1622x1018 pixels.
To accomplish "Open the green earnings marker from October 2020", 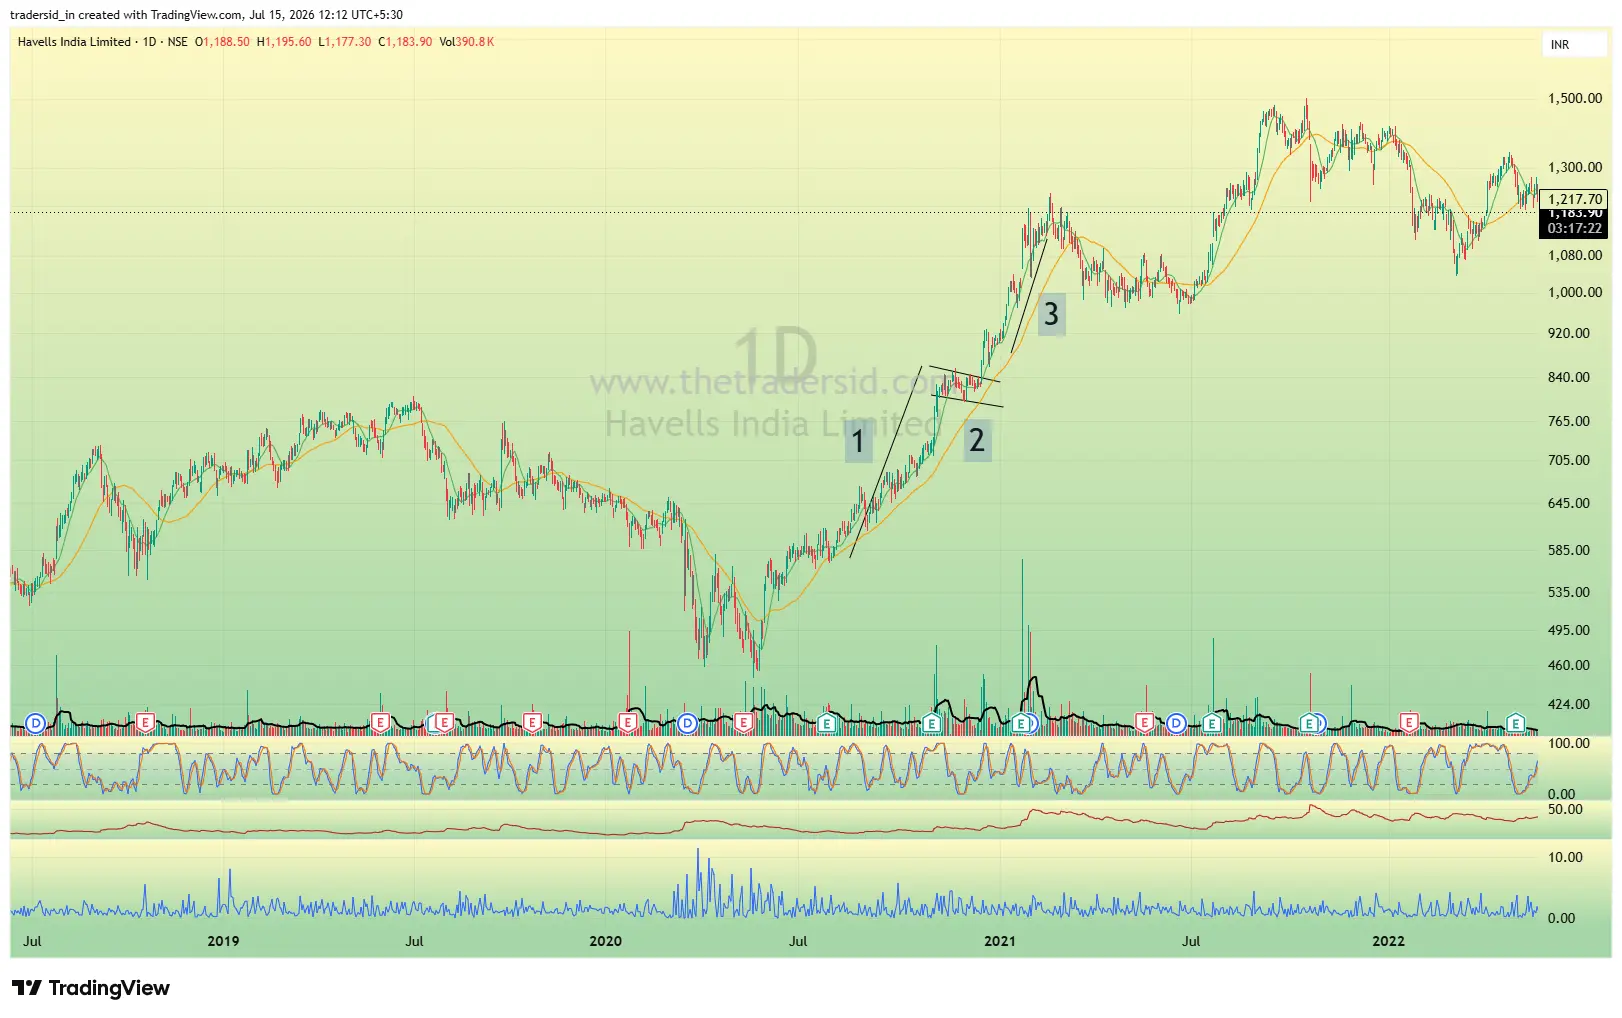I will pyautogui.click(x=932, y=722).
